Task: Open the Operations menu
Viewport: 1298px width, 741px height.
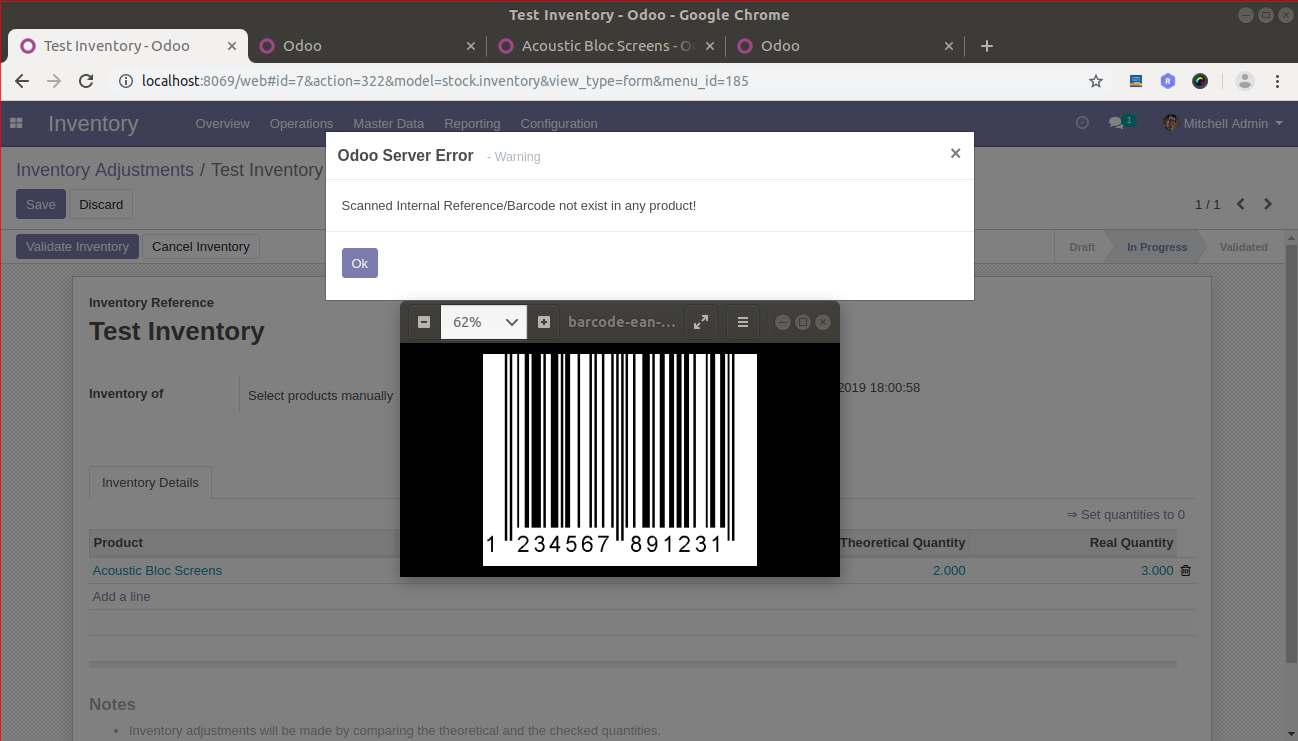Action: coord(301,124)
